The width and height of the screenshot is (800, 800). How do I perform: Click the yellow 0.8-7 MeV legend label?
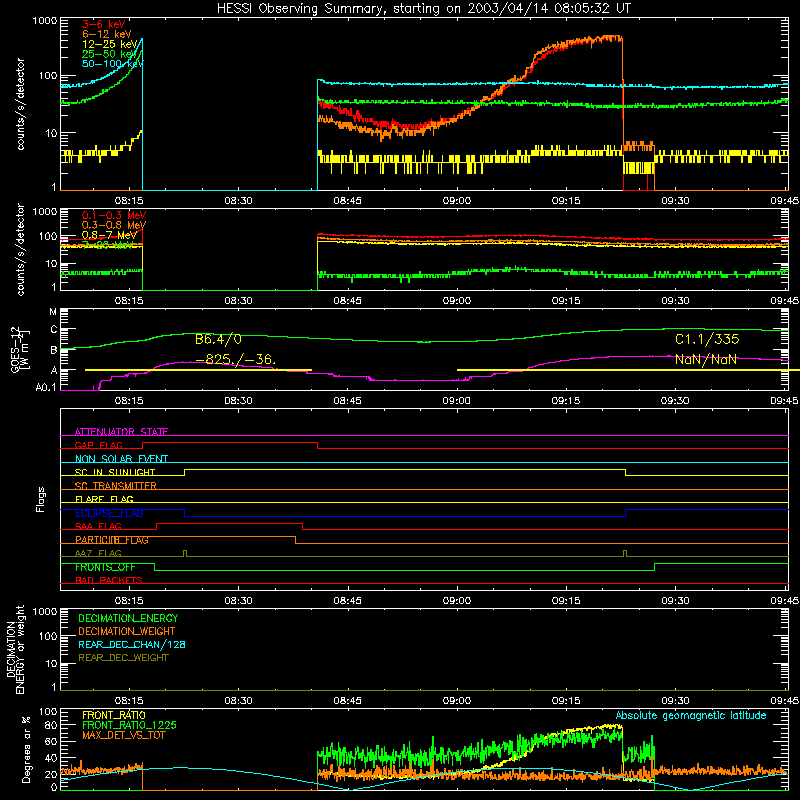pyautogui.click(x=109, y=235)
